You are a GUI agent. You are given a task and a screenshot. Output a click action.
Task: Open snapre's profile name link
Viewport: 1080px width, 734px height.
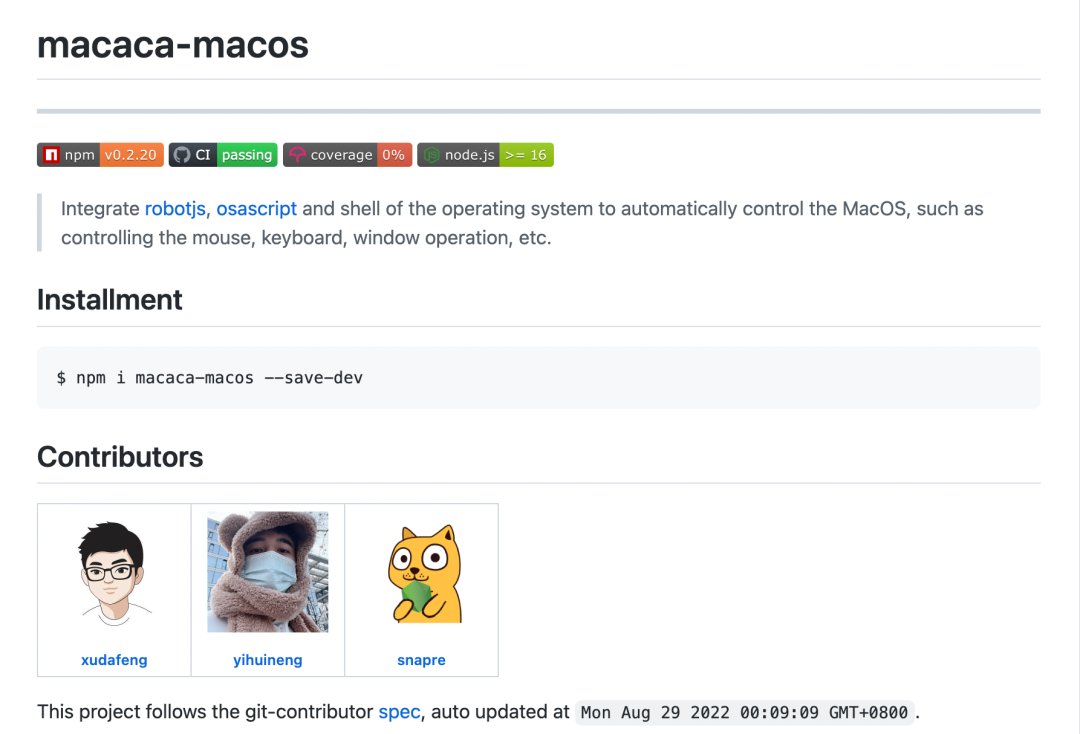[x=422, y=660]
